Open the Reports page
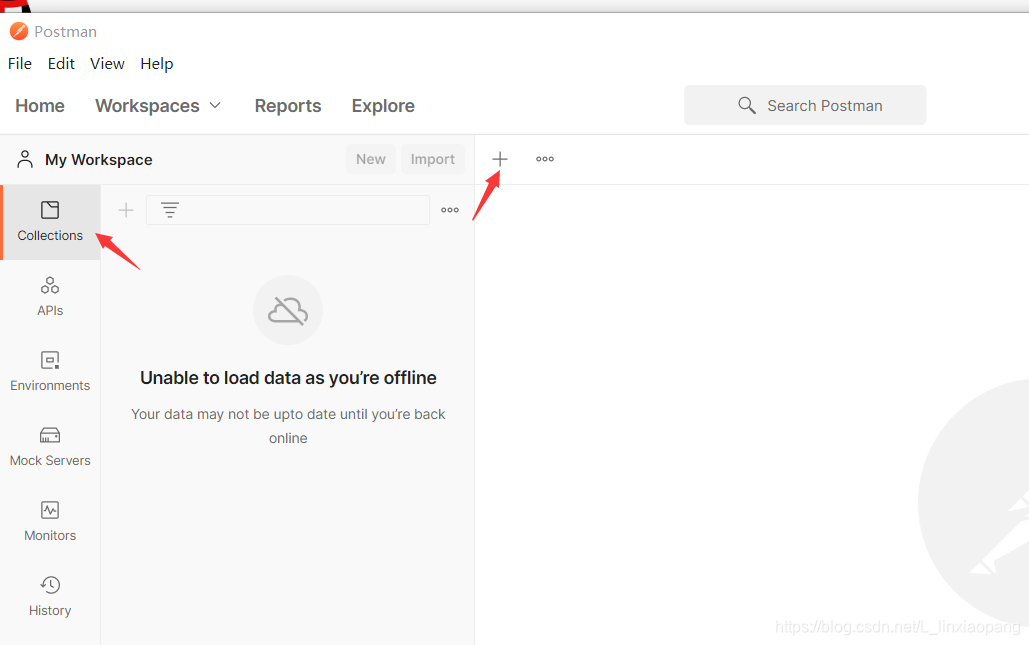This screenshot has height=645, width=1029. [288, 106]
